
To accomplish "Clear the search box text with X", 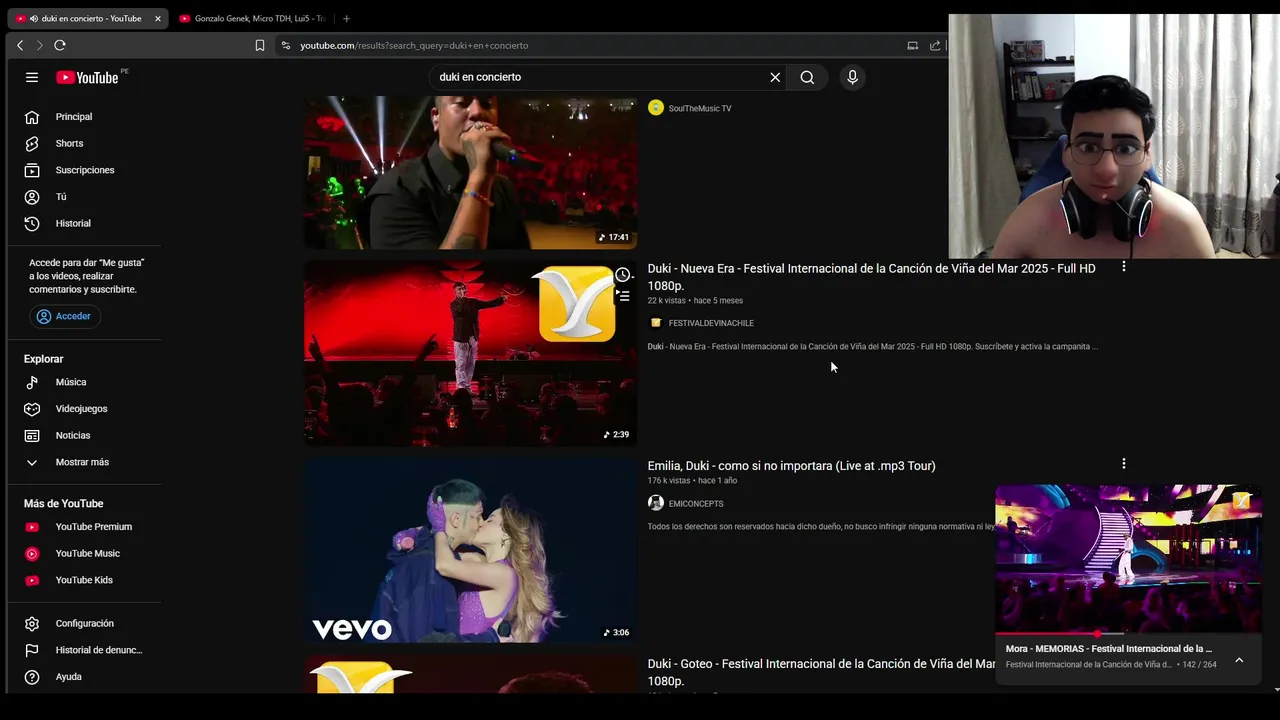I will pyautogui.click(x=775, y=77).
